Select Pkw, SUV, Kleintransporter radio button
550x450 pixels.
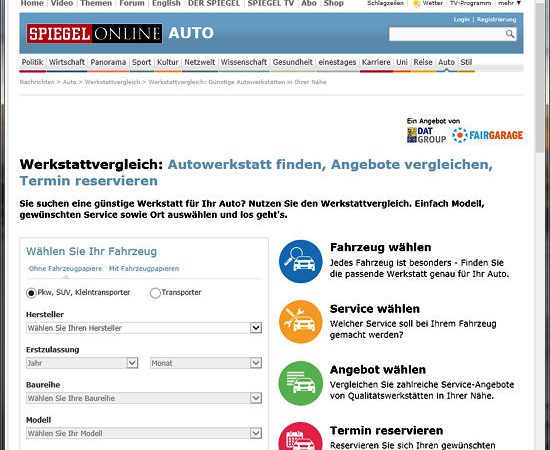pyautogui.click(x=31, y=293)
